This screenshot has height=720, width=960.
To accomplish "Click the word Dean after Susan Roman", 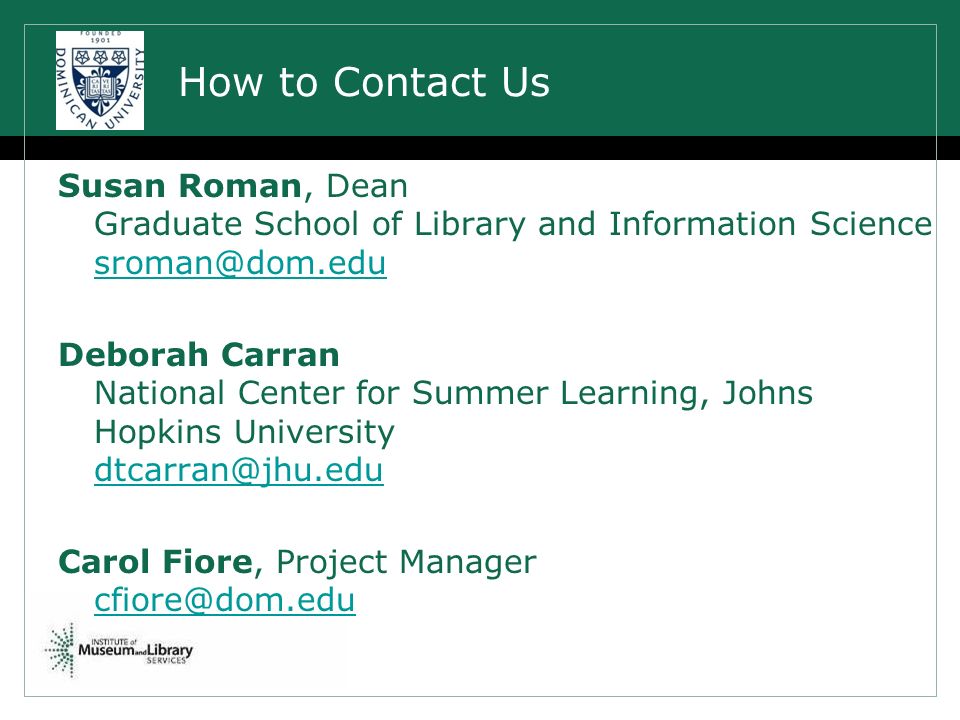I will (367, 186).
